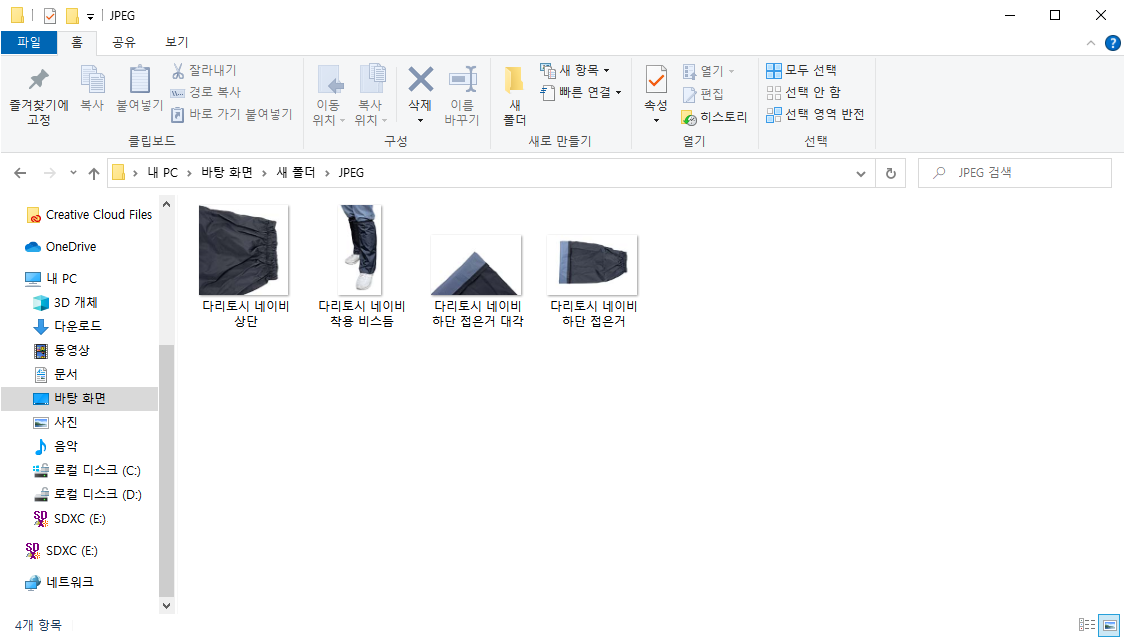This screenshot has height=638, width=1125.
Task: Select 내 PC in the navigation pane
Action: click(x=52, y=278)
